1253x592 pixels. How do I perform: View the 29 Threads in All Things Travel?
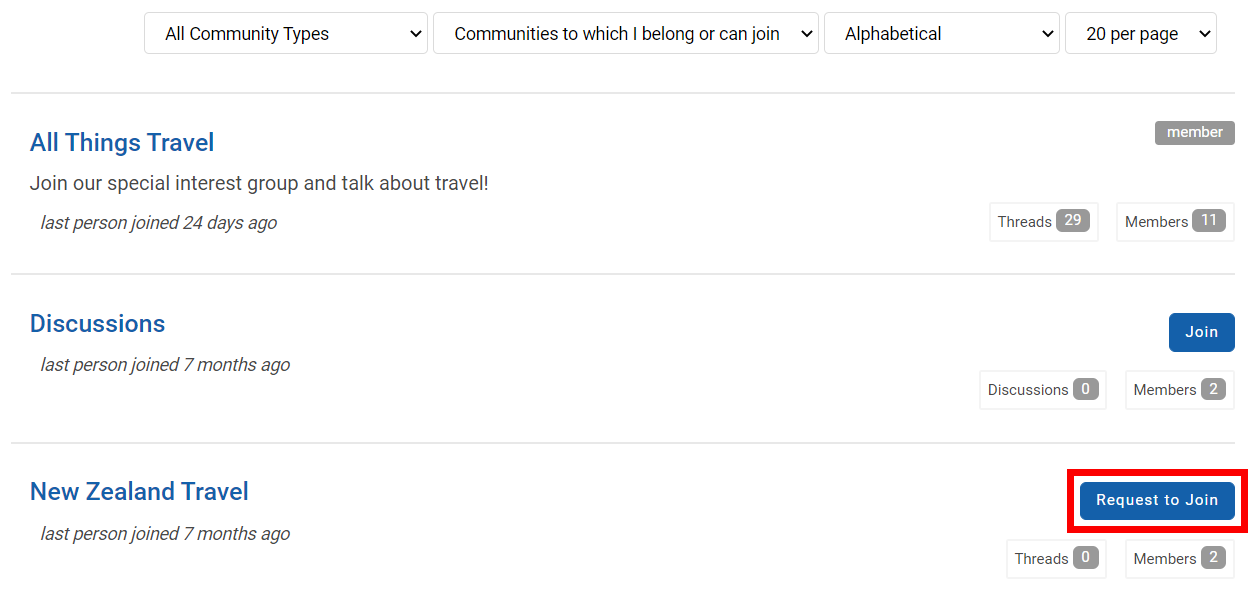[x=1043, y=222]
